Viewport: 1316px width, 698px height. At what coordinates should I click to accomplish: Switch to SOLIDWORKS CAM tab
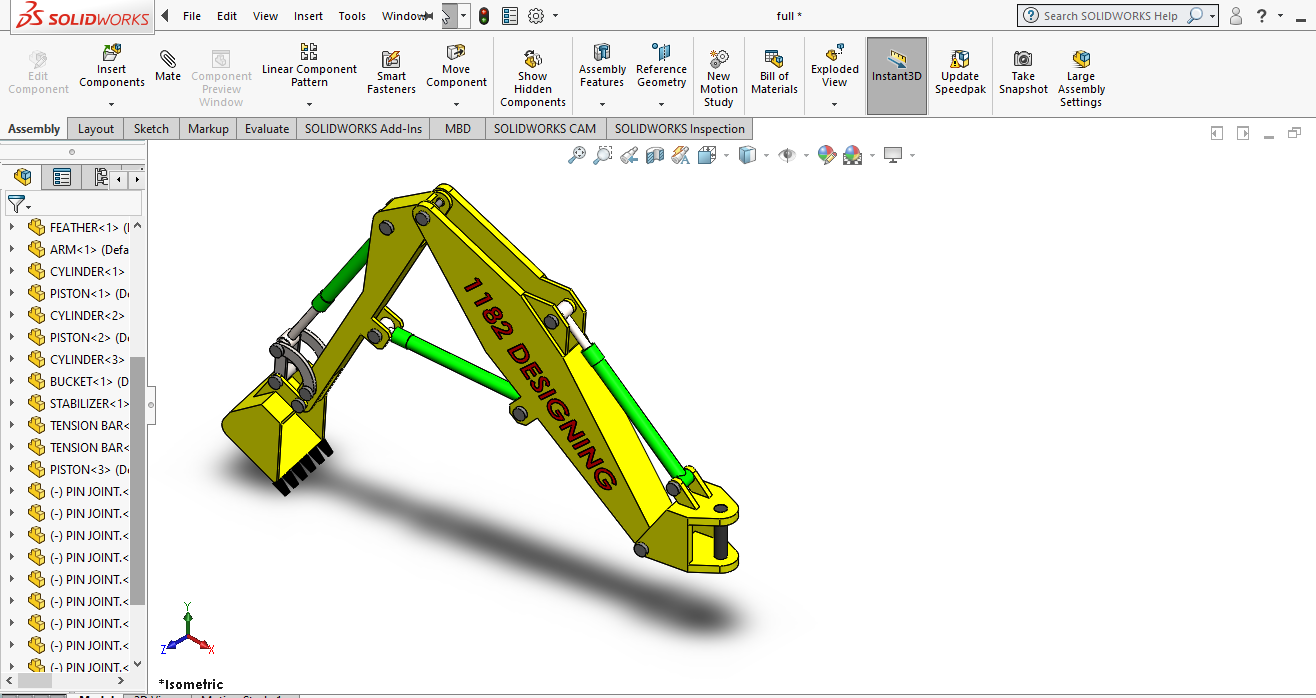545,129
